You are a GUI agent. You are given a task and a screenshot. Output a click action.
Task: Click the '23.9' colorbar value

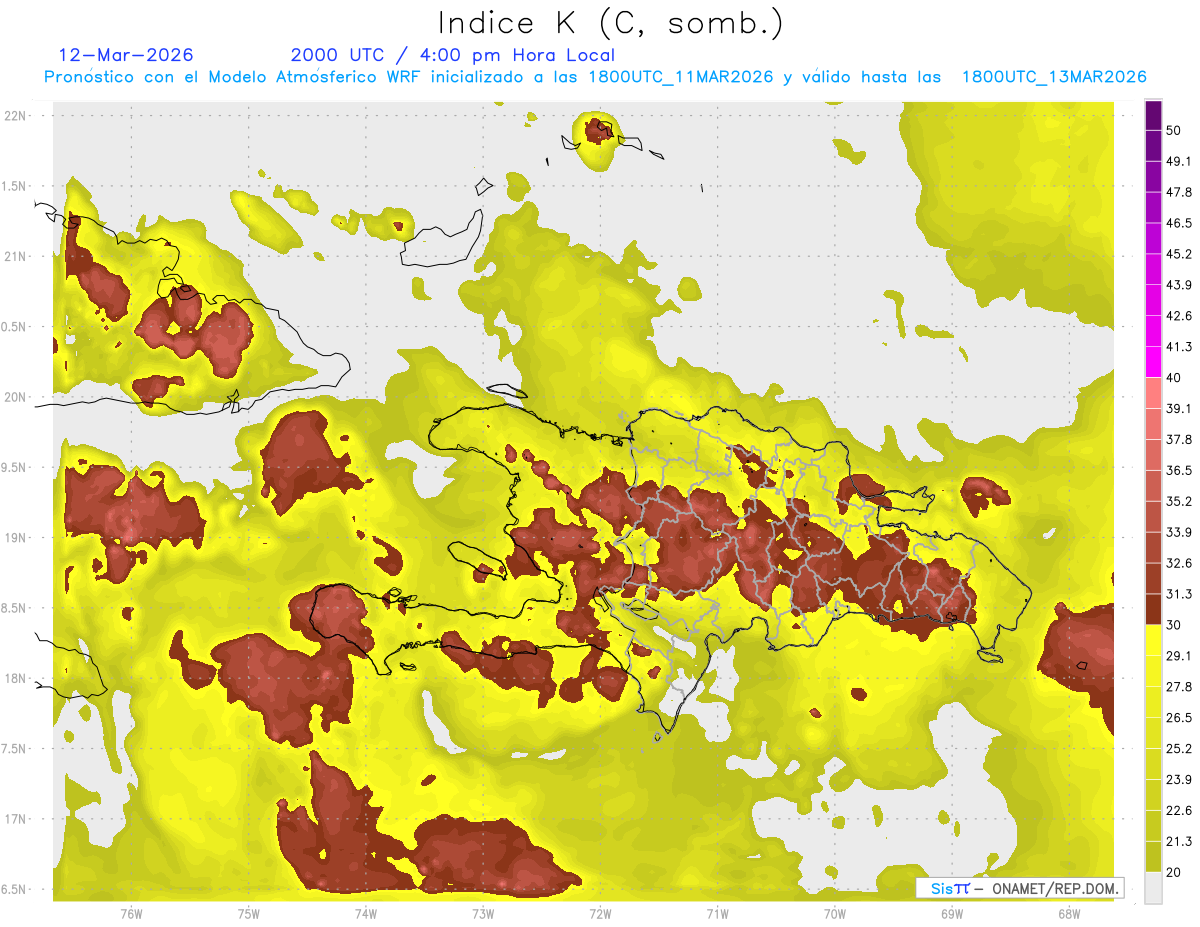coord(1180,780)
